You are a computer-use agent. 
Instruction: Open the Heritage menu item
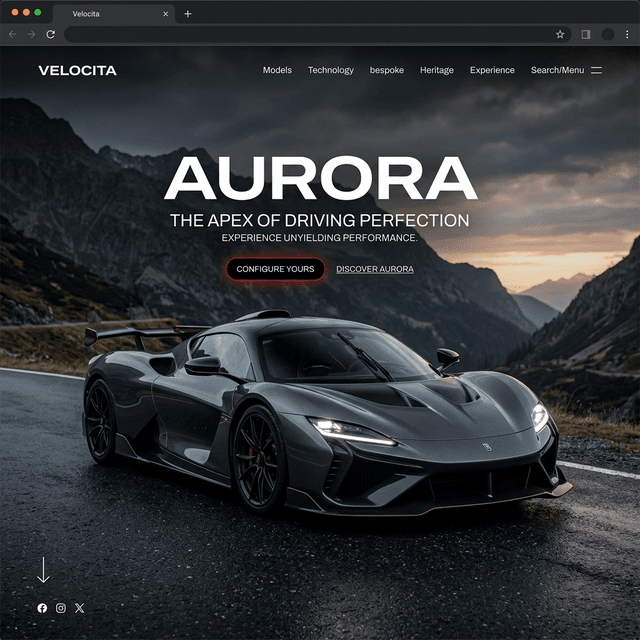pos(437,70)
